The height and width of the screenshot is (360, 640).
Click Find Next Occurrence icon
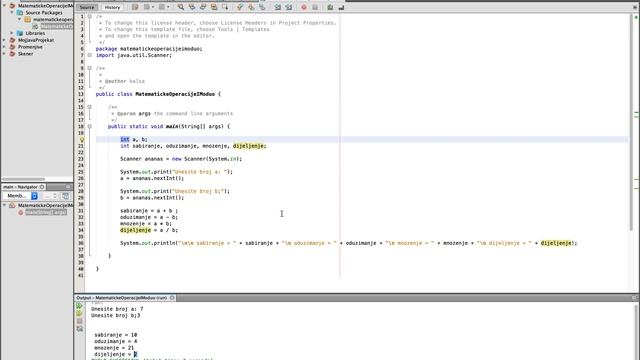[203, 7]
